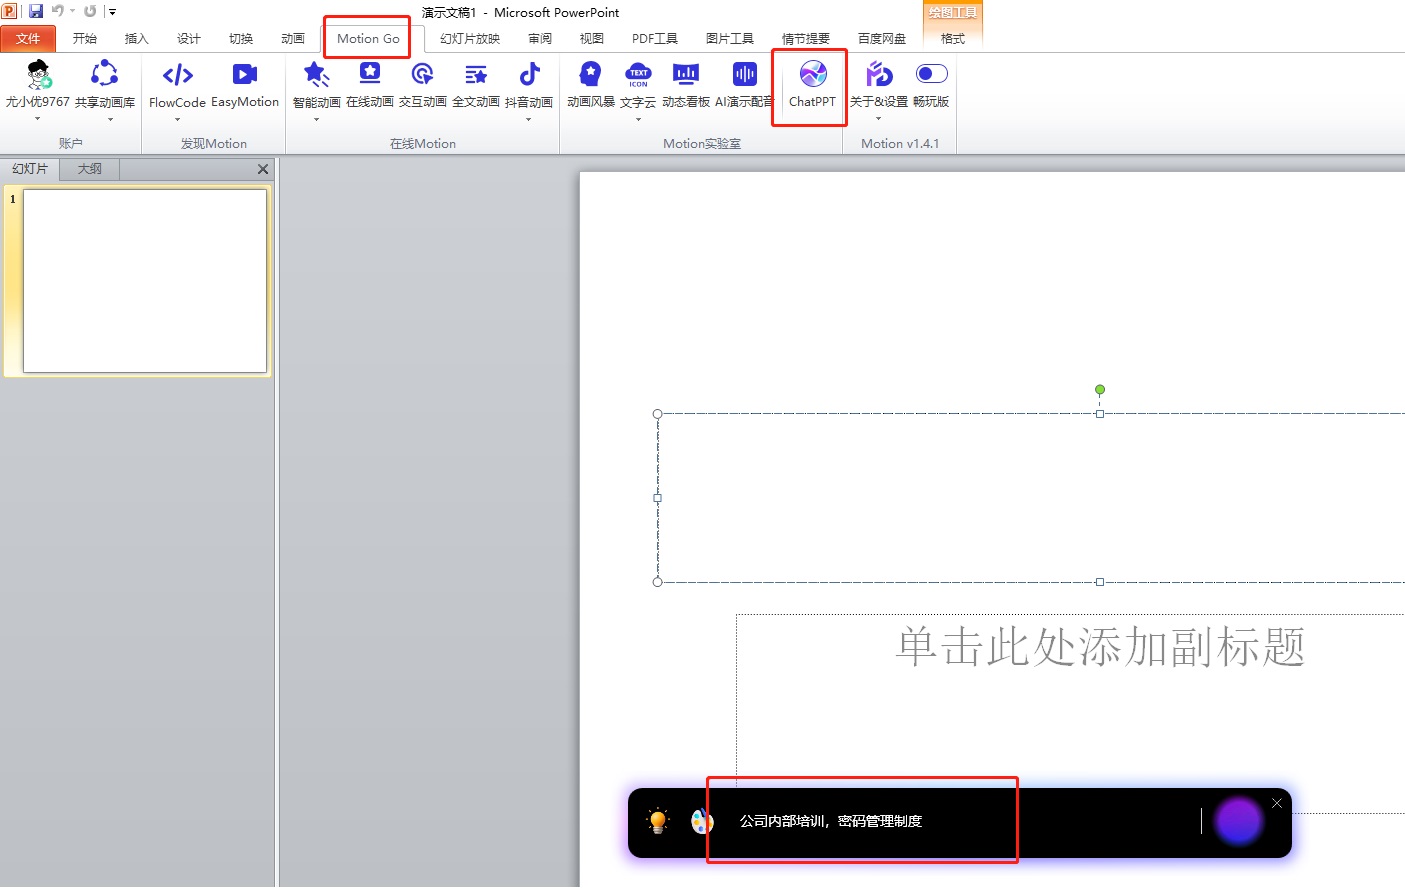Switch to the 切换 transitions tab
Viewport: 1405px width, 889px height.
click(241, 39)
